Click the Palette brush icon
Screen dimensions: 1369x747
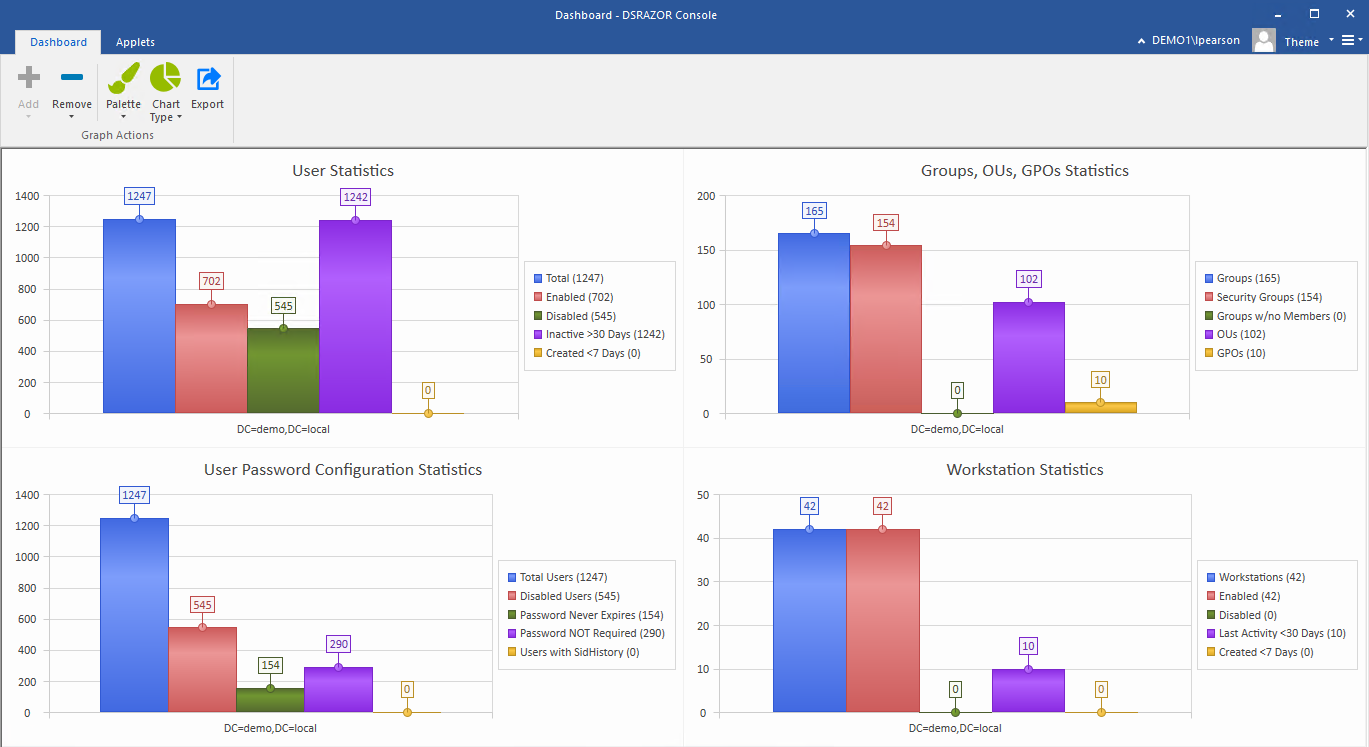point(122,78)
